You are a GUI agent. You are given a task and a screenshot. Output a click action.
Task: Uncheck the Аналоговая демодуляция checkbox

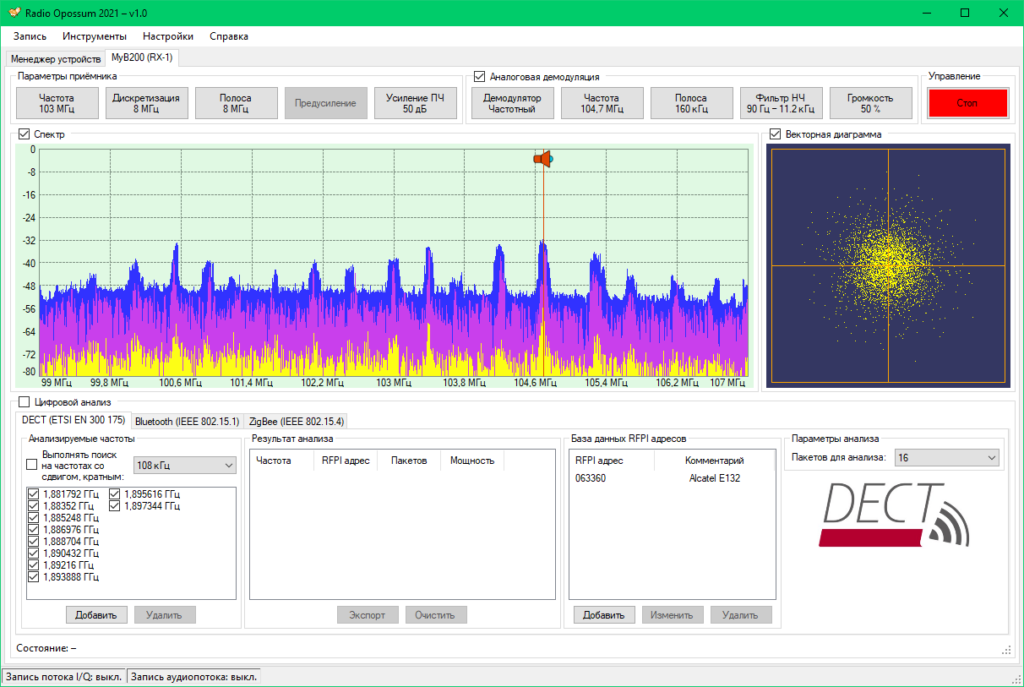[x=480, y=76]
